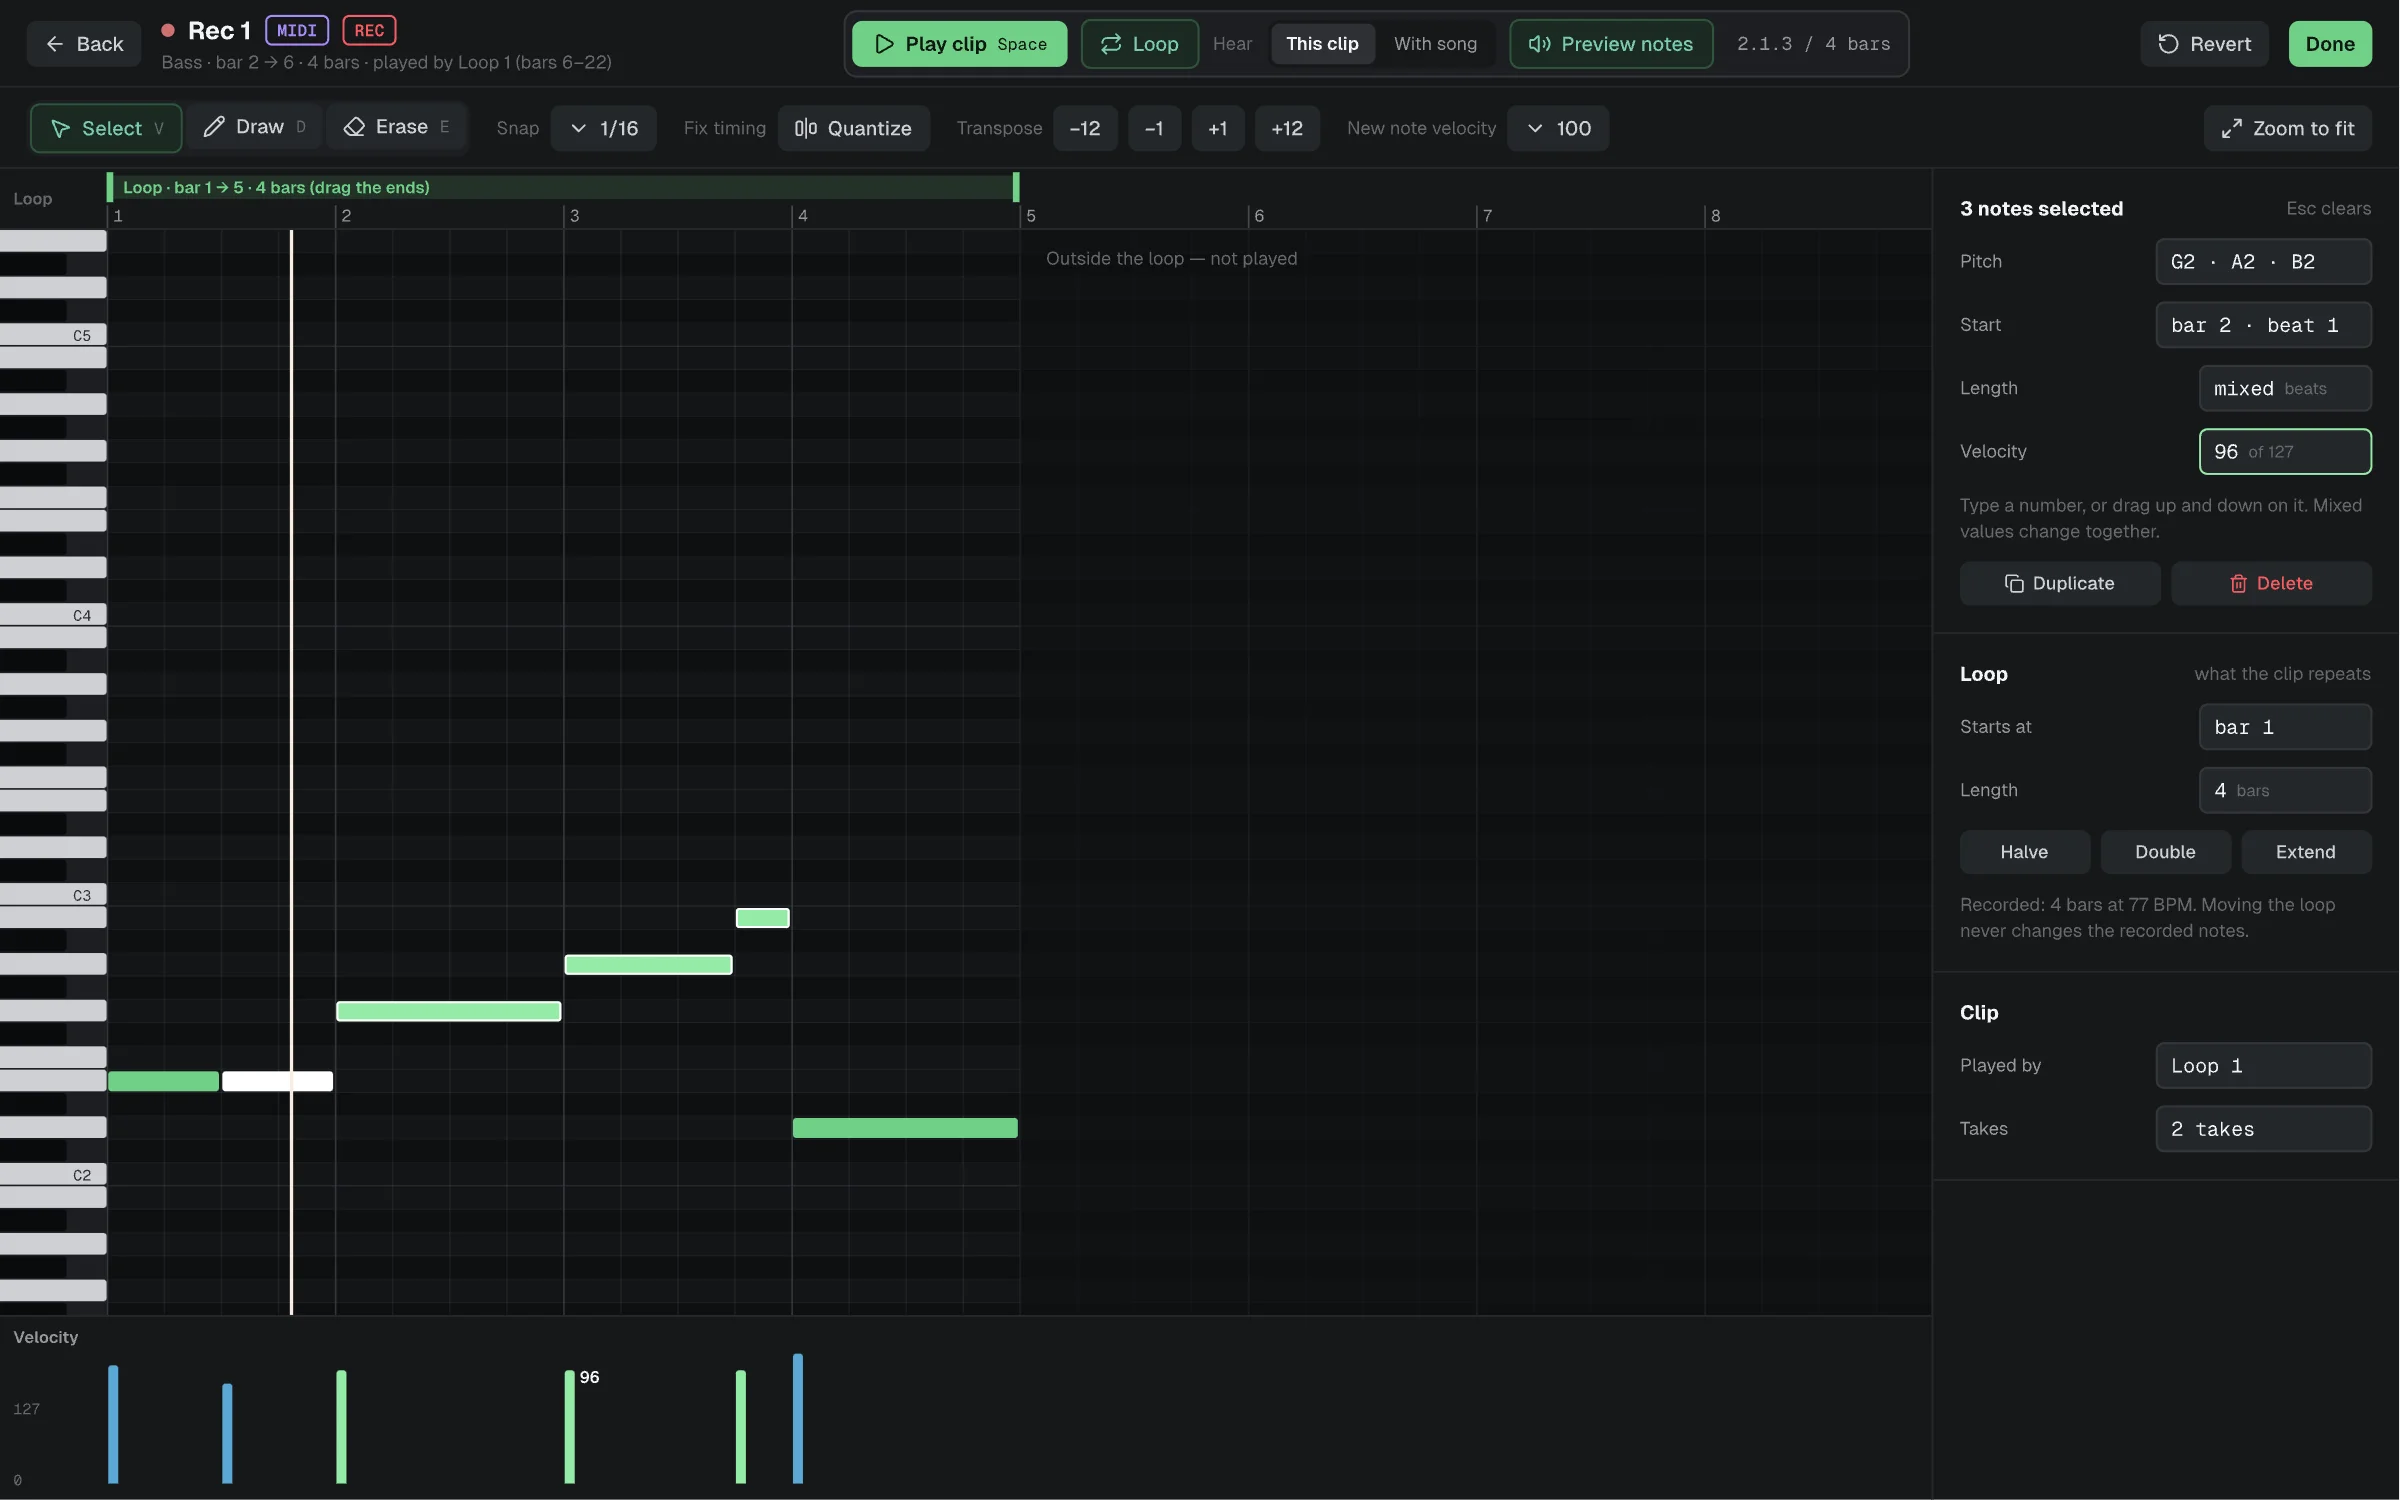
Task: Start playback with Play clip
Action: pyautogui.click(x=959, y=44)
